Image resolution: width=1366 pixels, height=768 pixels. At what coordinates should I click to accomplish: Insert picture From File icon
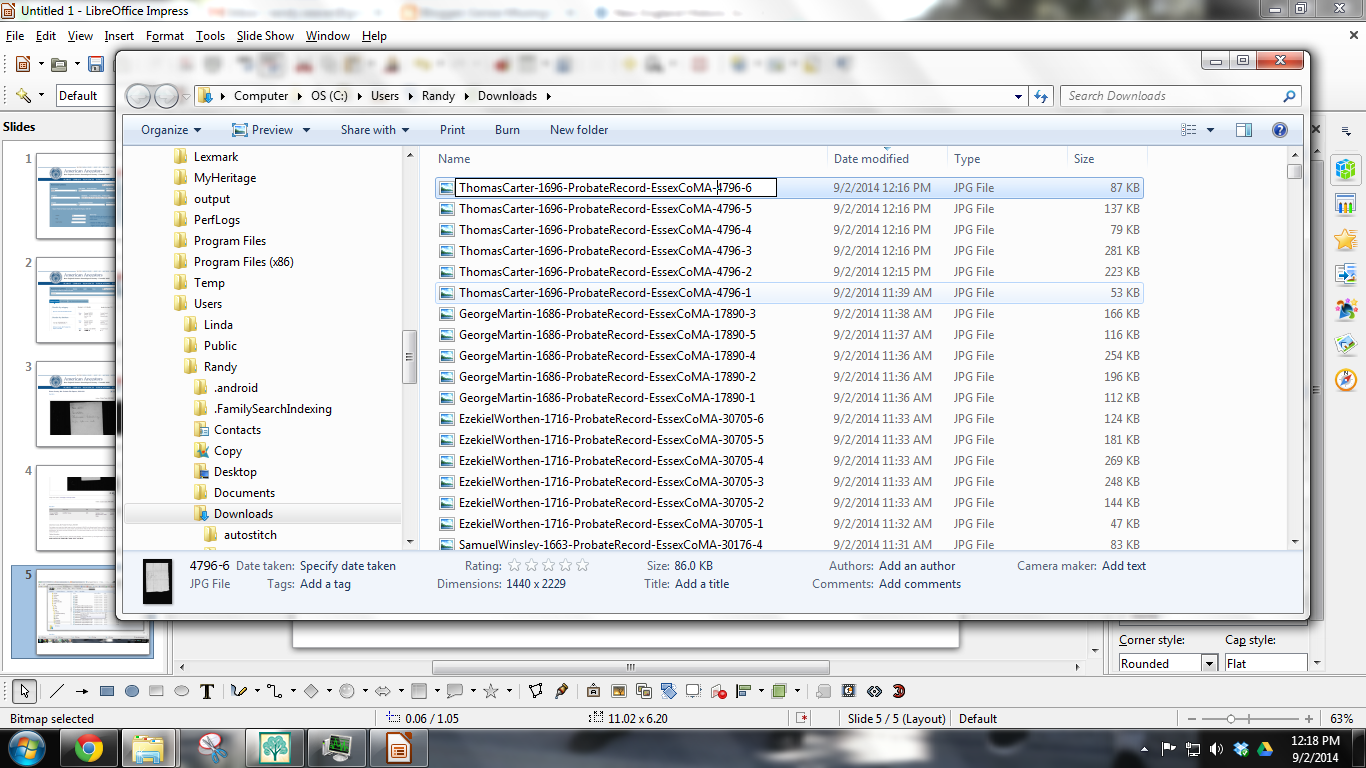pos(619,690)
